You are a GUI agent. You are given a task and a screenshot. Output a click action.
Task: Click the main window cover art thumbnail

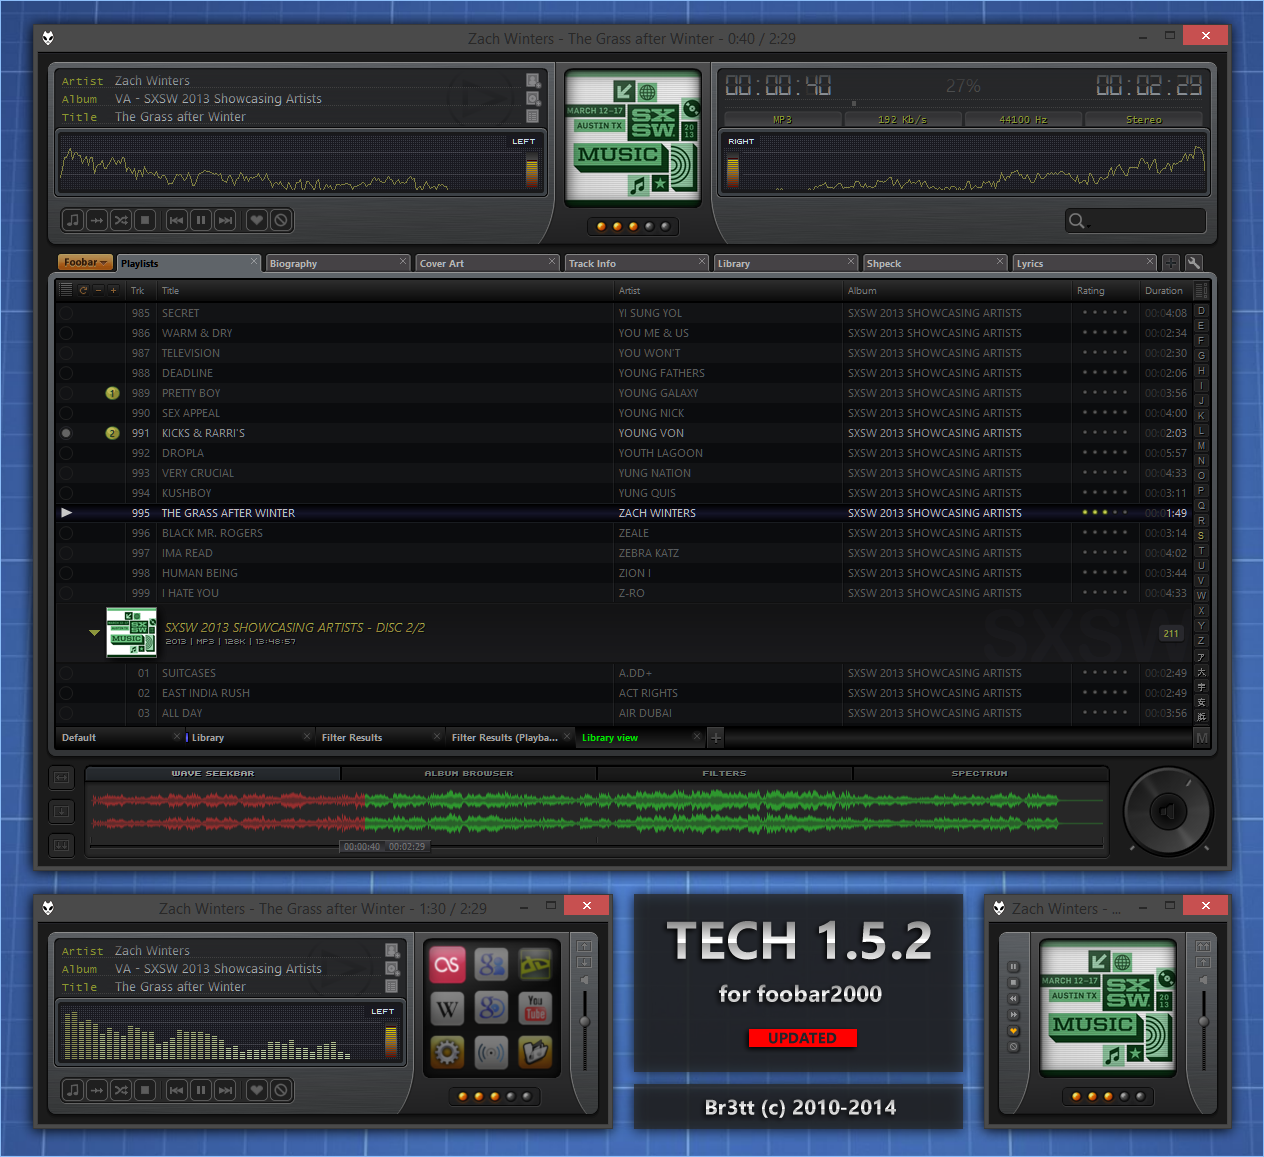632,137
